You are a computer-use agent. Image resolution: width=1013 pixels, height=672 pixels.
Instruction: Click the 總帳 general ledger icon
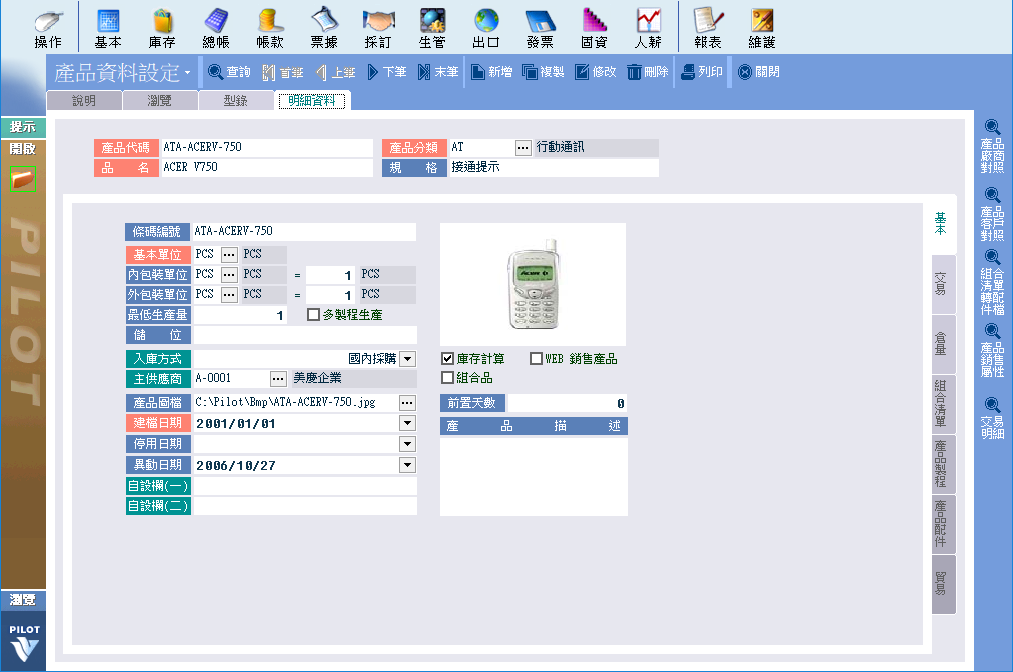[x=216, y=28]
